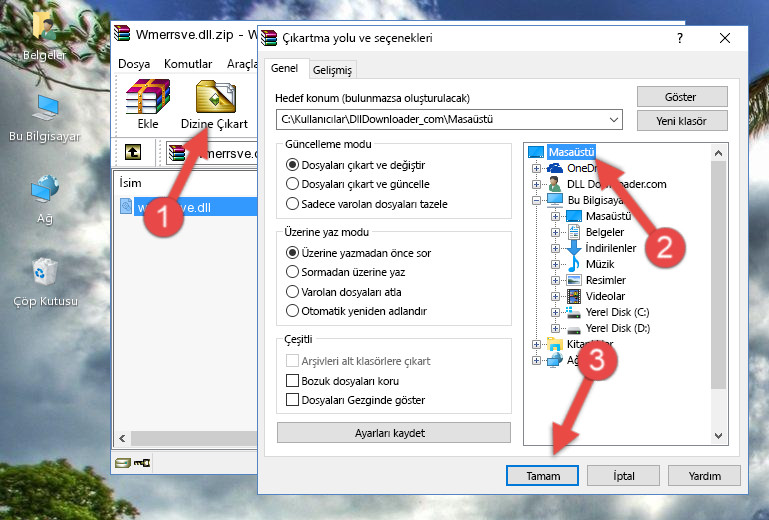Open the Hedef konum path dropdown
This screenshot has height=520, width=769.
pyautogui.click(x=614, y=120)
